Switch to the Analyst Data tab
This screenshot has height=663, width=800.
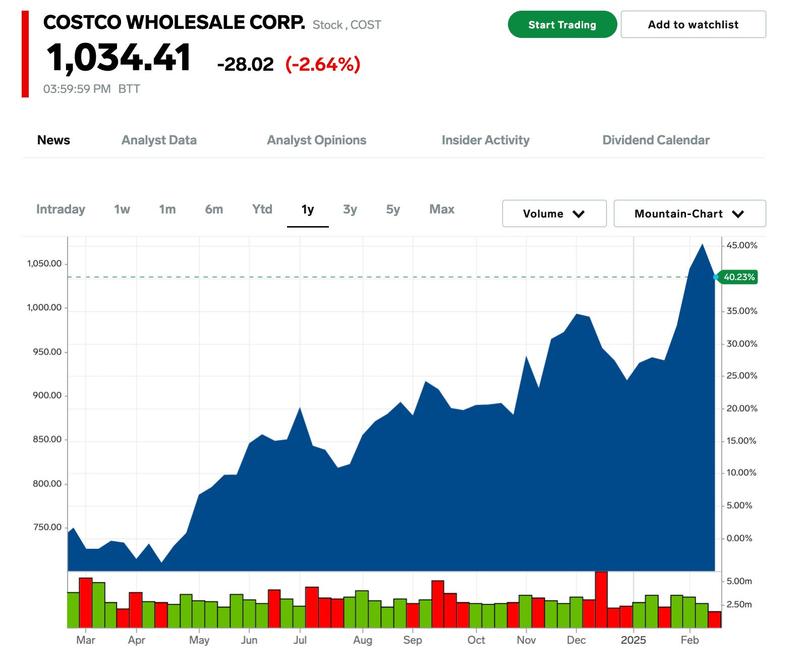pyautogui.click(x=159, y=140)
